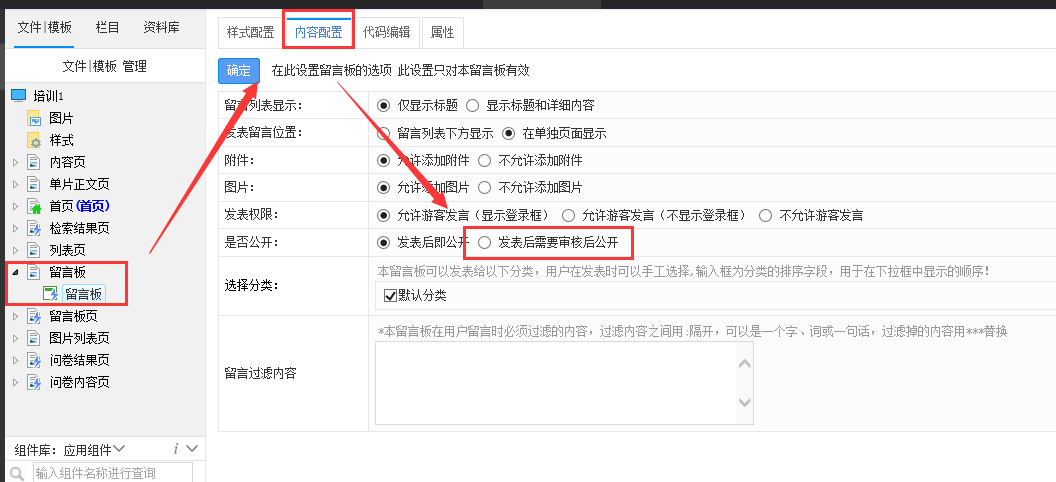The image size is (1056, 482).
Task: Click the 培训1 site monitor icon
Action: pos(18,96)
